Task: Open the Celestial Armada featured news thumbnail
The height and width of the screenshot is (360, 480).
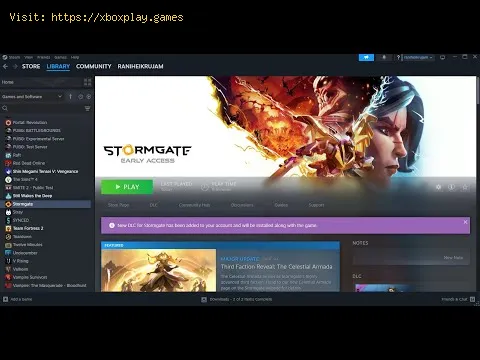Action: (159, 270)
